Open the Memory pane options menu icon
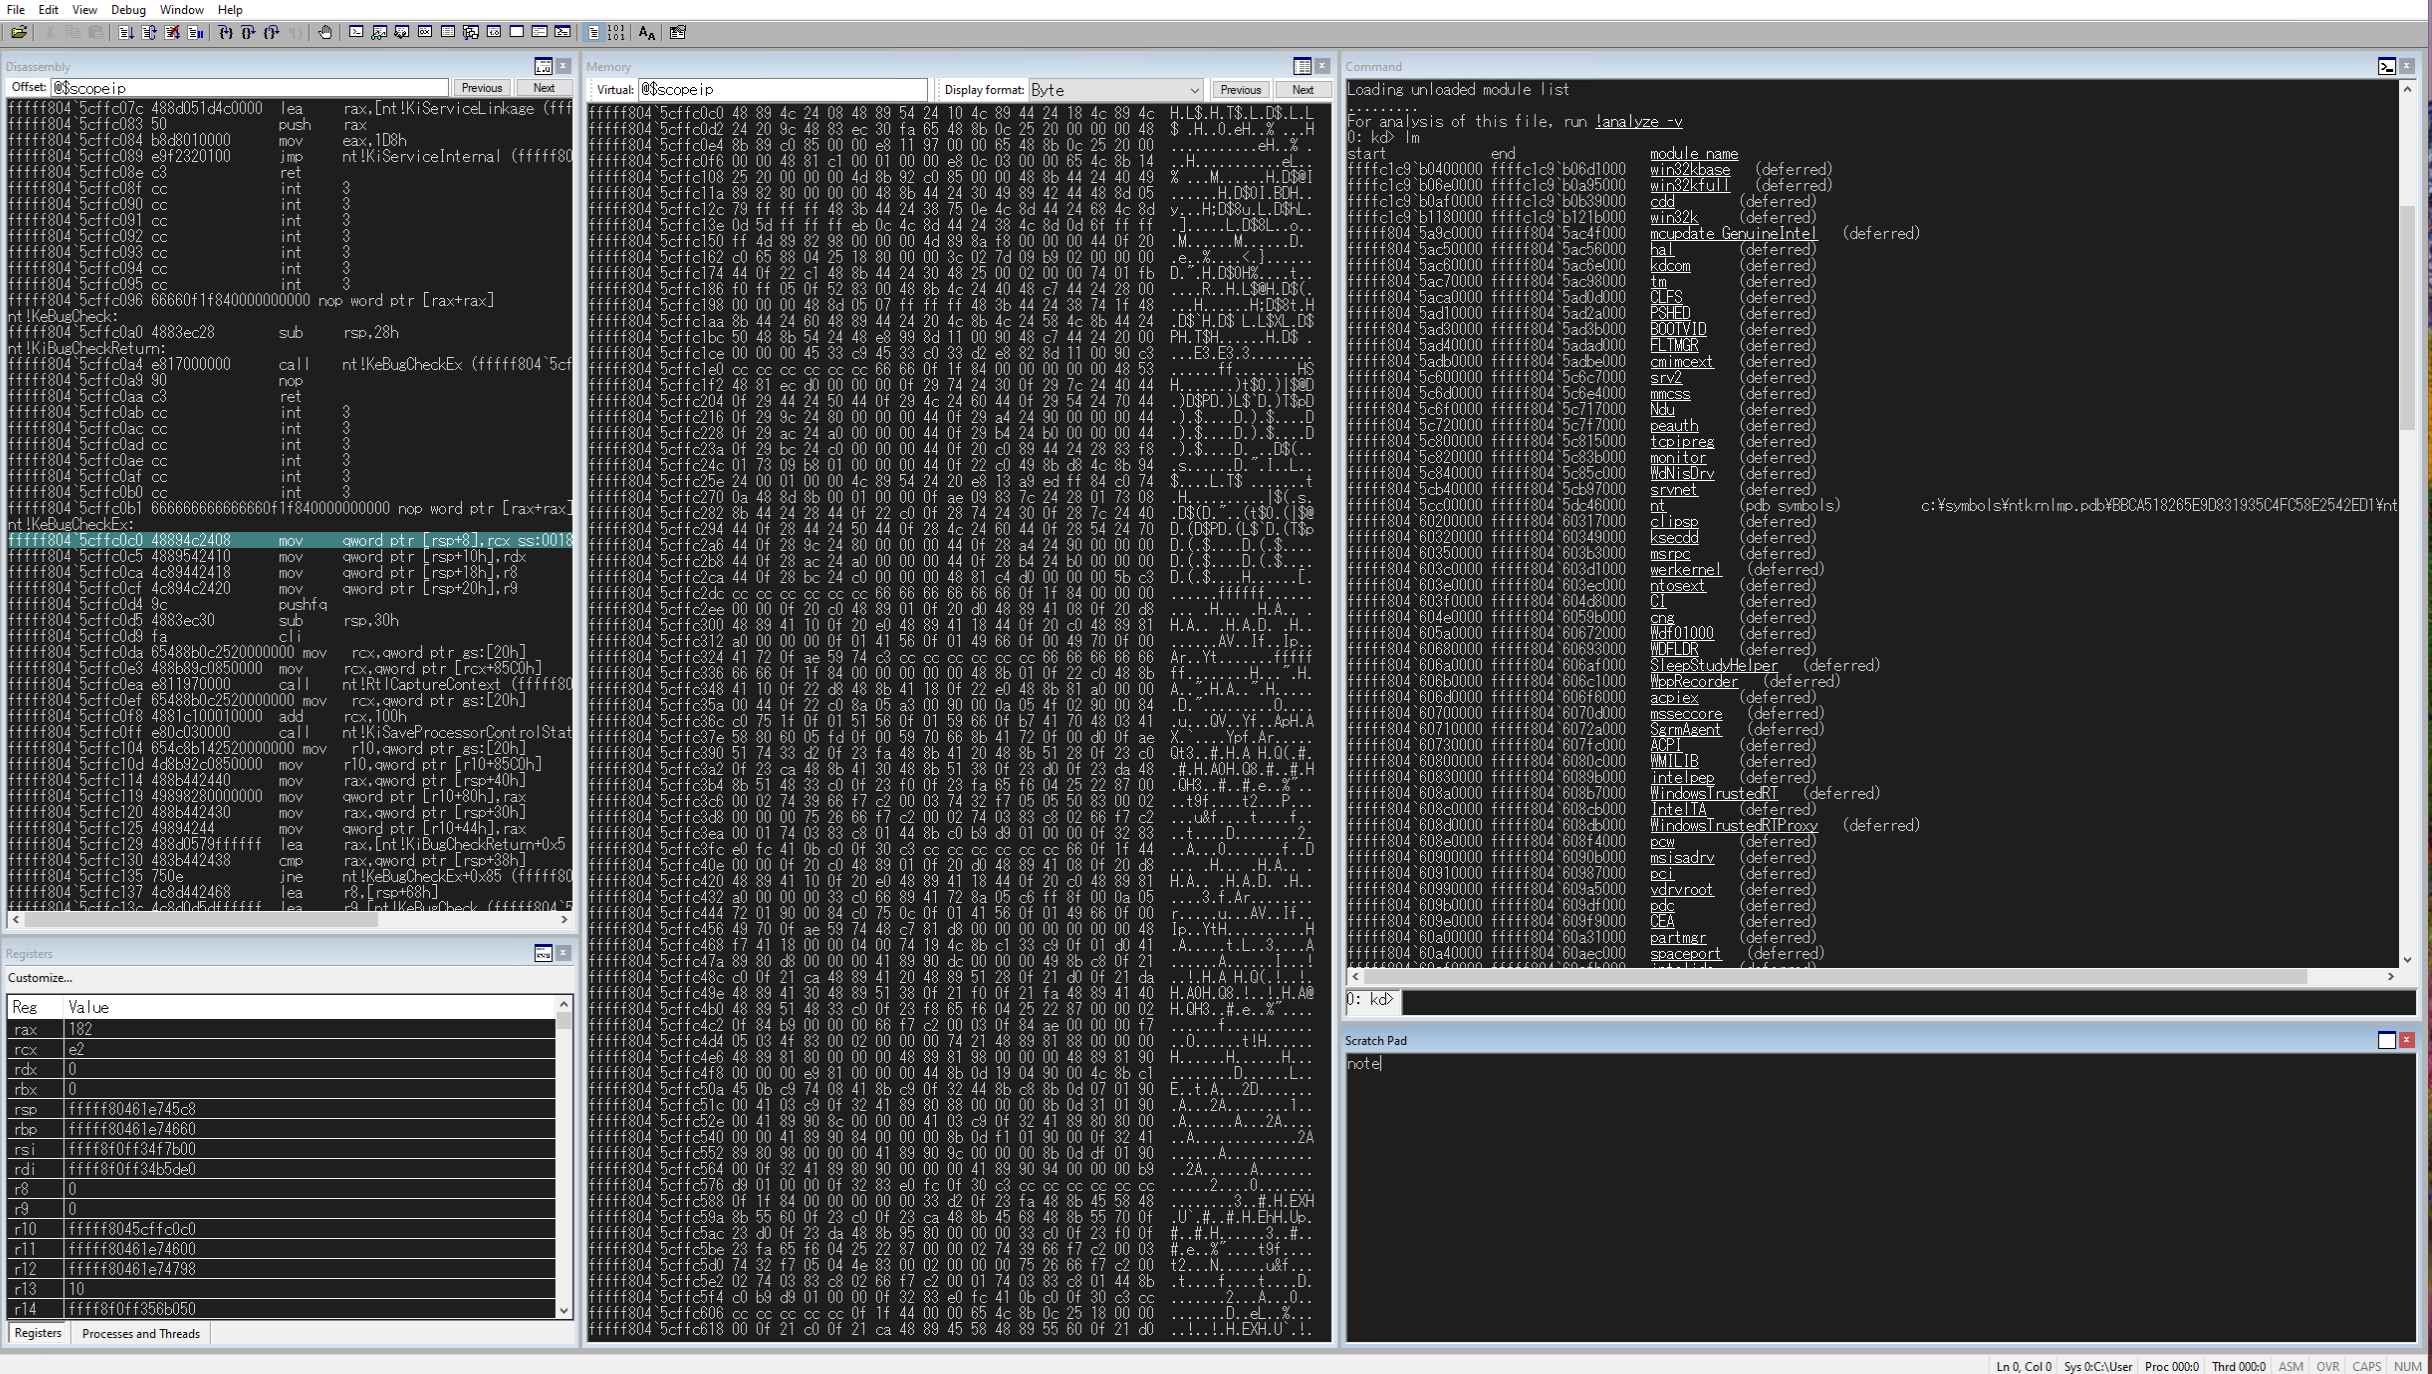The image size is (2432, 1374). (x=1302, y=66)
